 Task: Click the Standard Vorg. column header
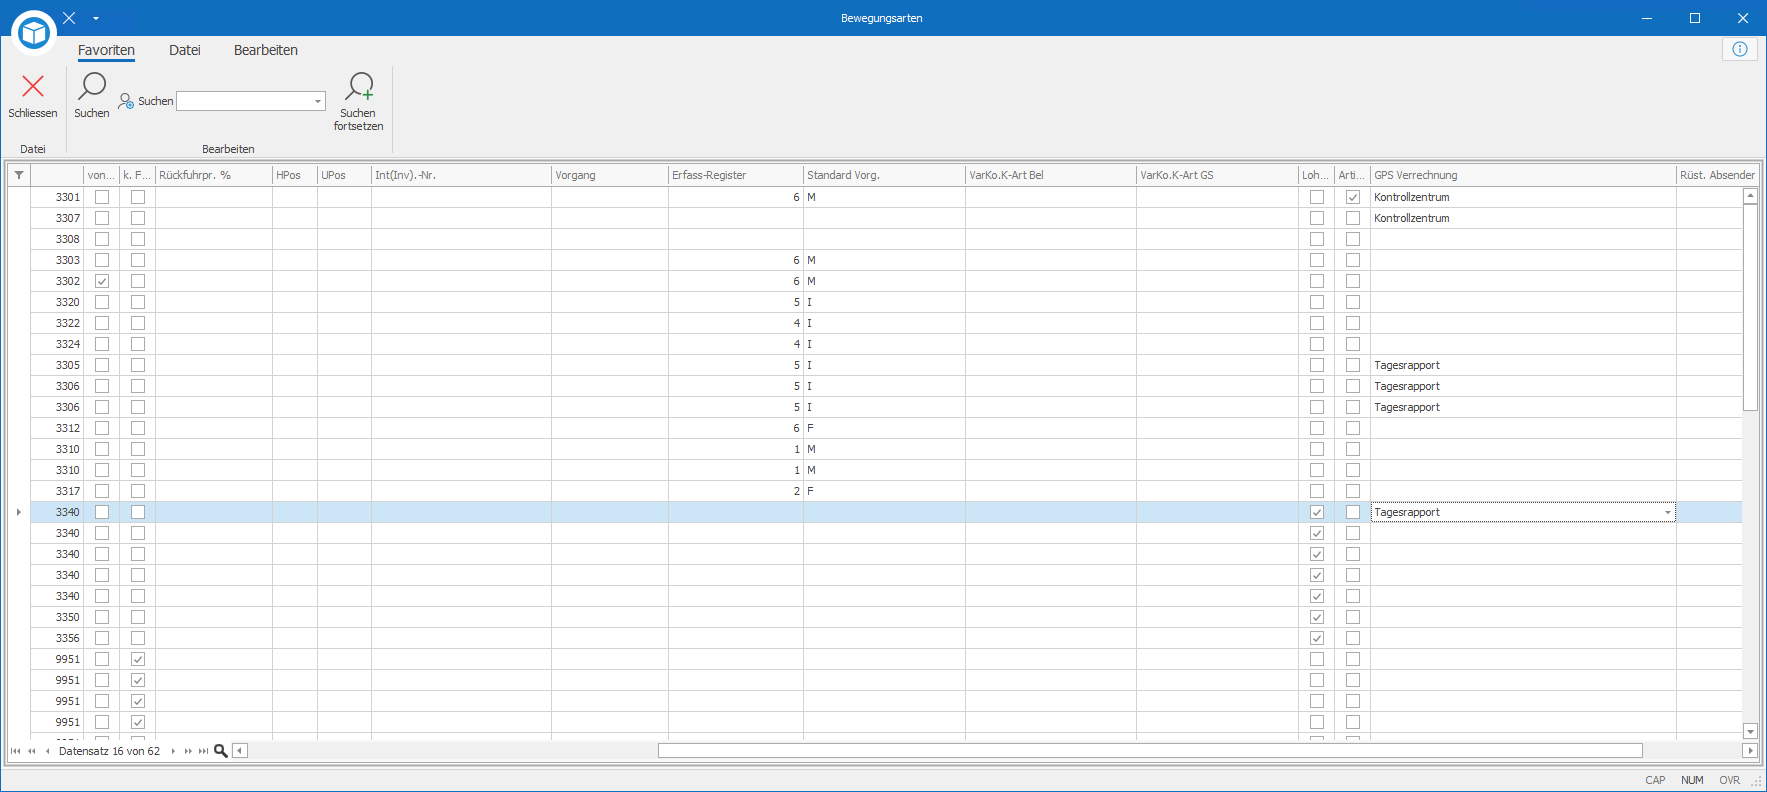click(884, 175)
